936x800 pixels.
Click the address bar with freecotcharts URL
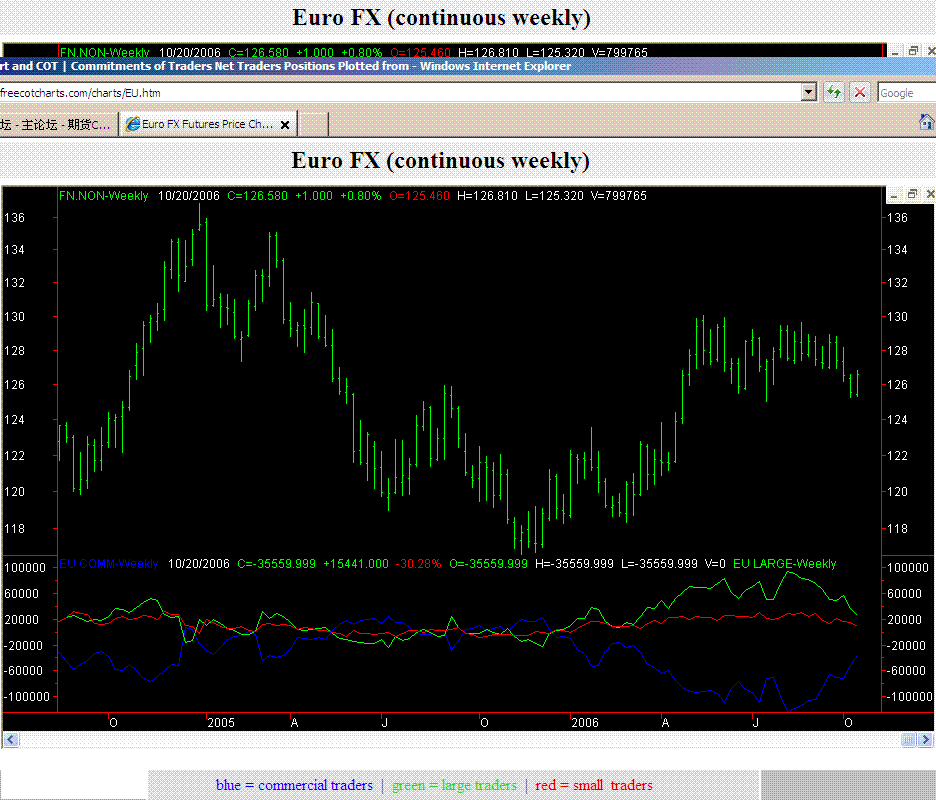pyautogui.click(x=400, y=93)
